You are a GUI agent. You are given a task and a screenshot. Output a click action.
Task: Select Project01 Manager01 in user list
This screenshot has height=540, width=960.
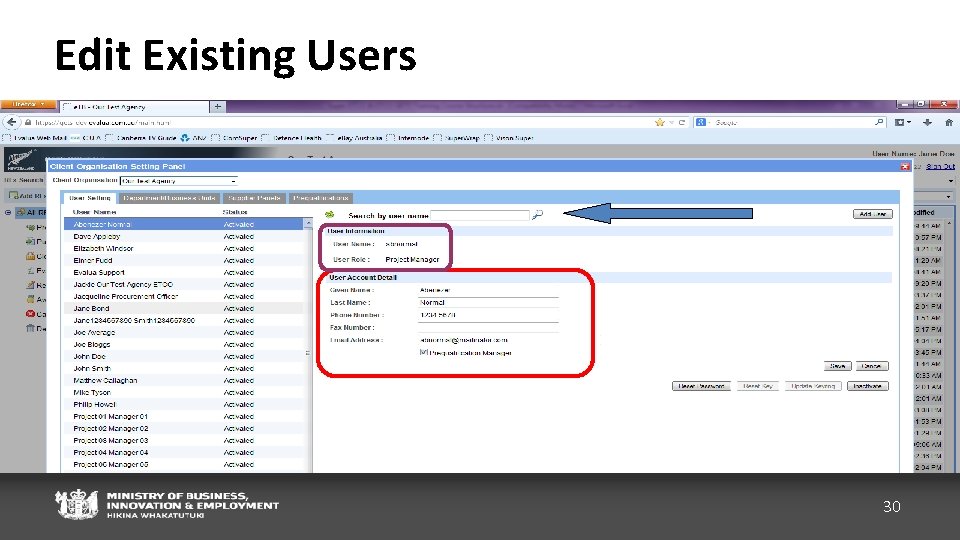[x=184, y=416]
